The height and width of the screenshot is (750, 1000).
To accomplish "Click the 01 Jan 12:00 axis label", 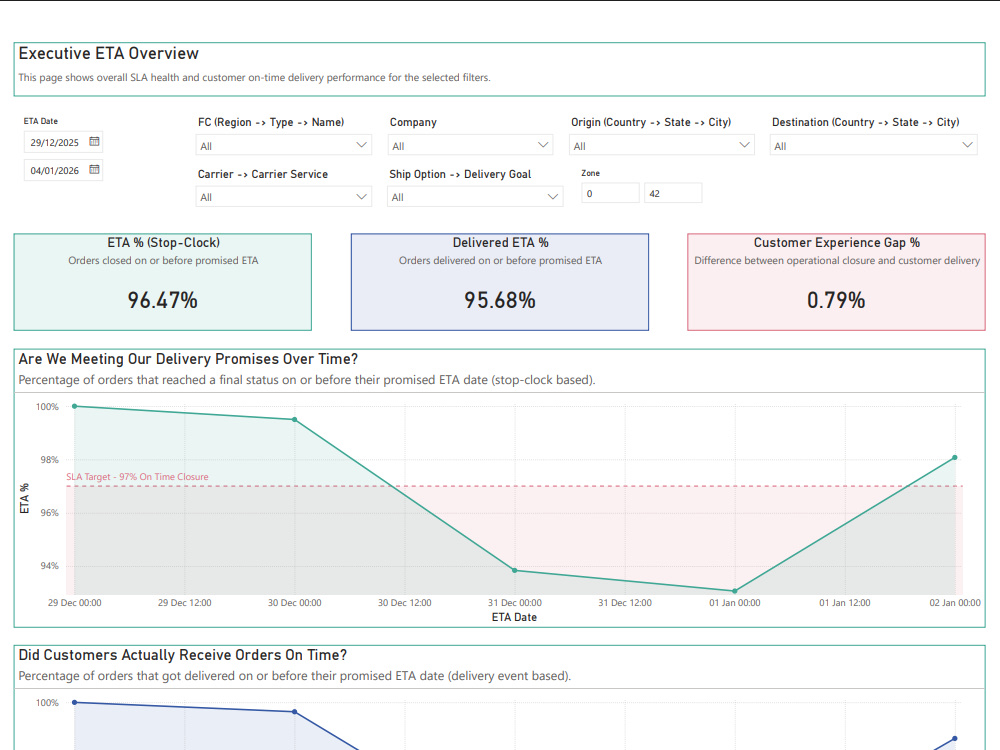I will click(x=844, y=603).
